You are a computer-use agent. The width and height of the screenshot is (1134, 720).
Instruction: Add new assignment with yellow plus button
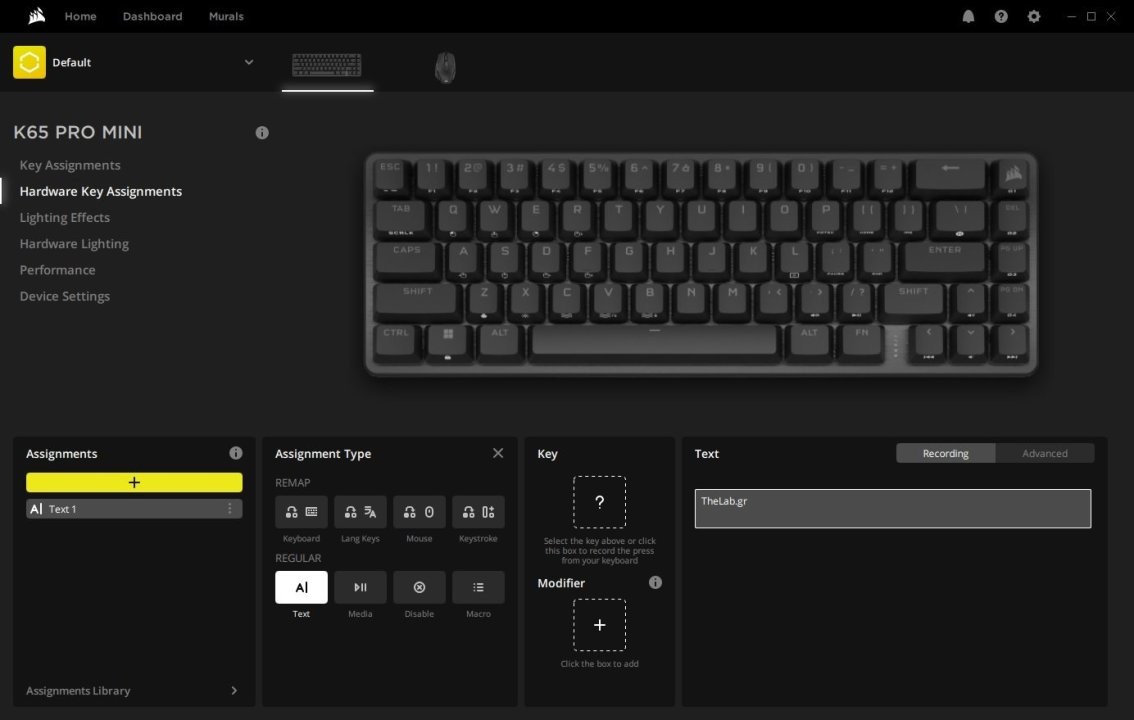134,482
